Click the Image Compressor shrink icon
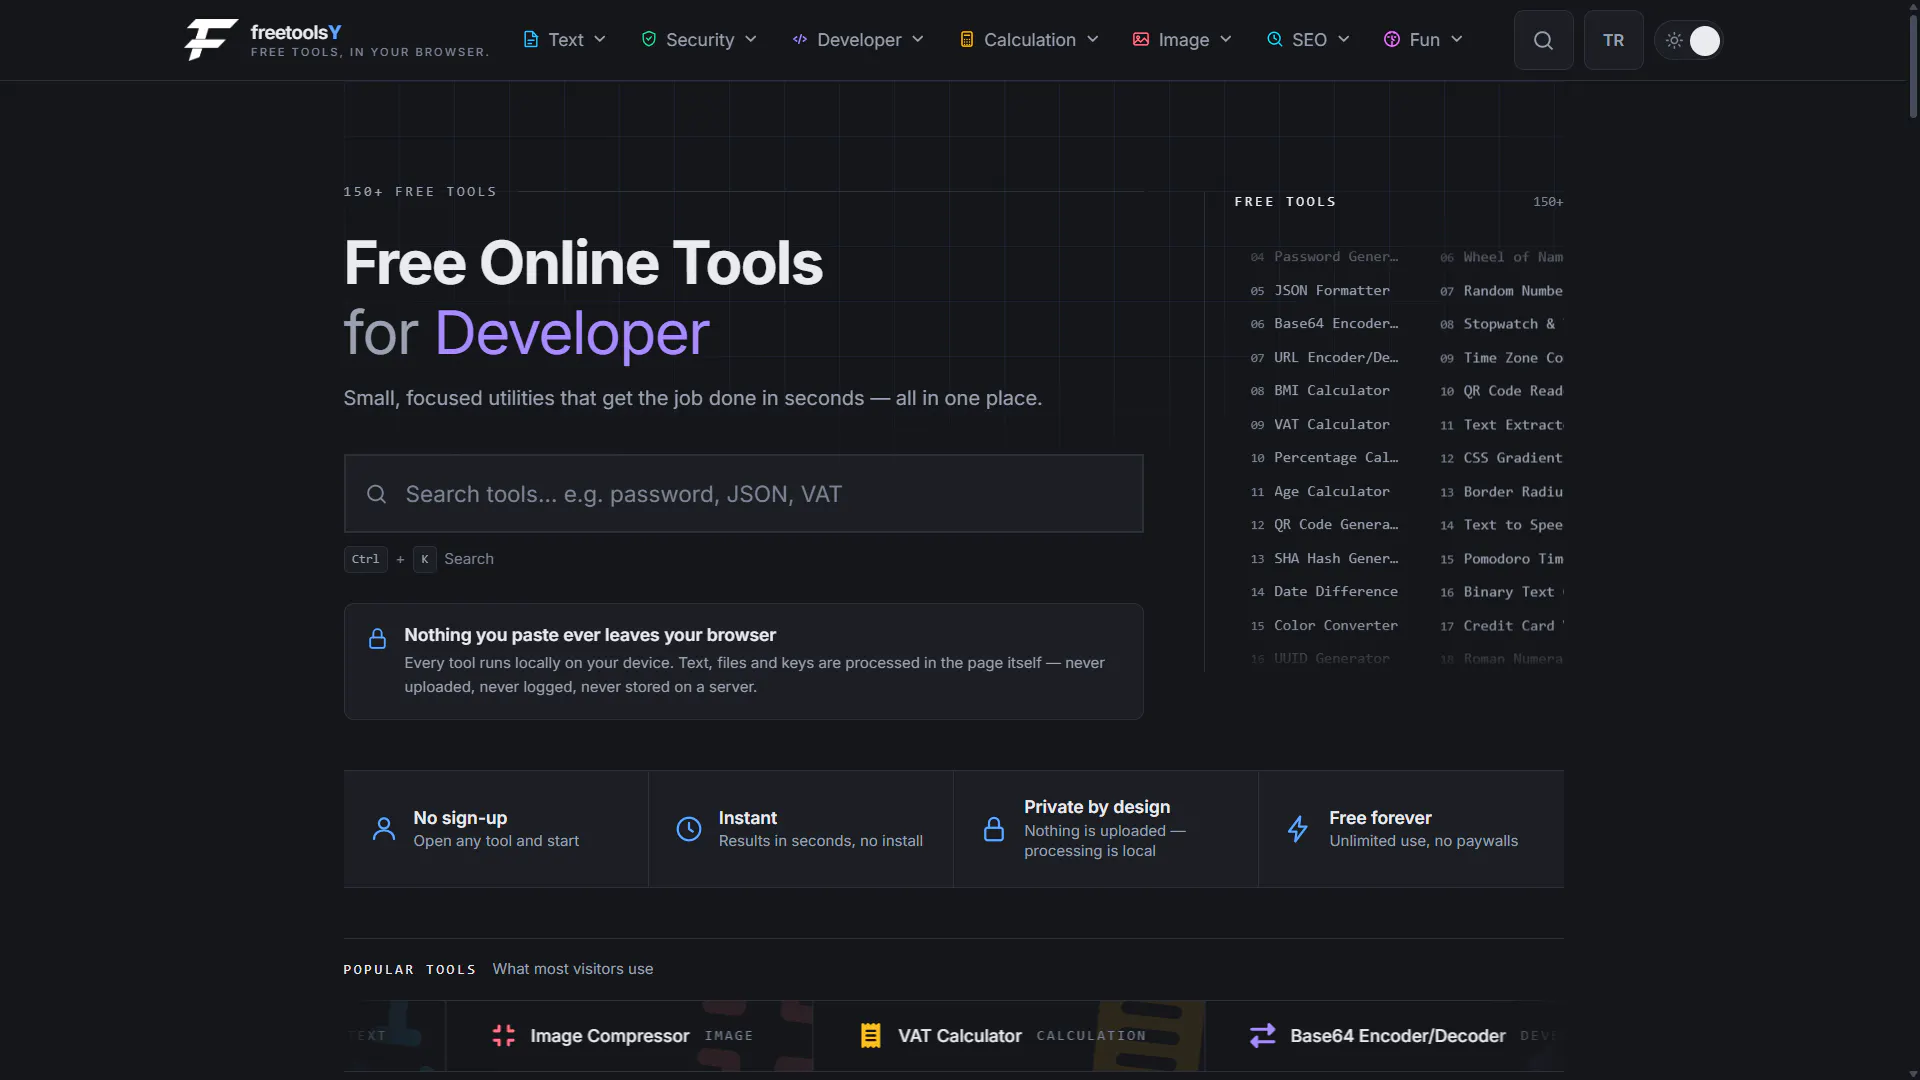This screenshot has height=1080, width=1920. 504,1036
